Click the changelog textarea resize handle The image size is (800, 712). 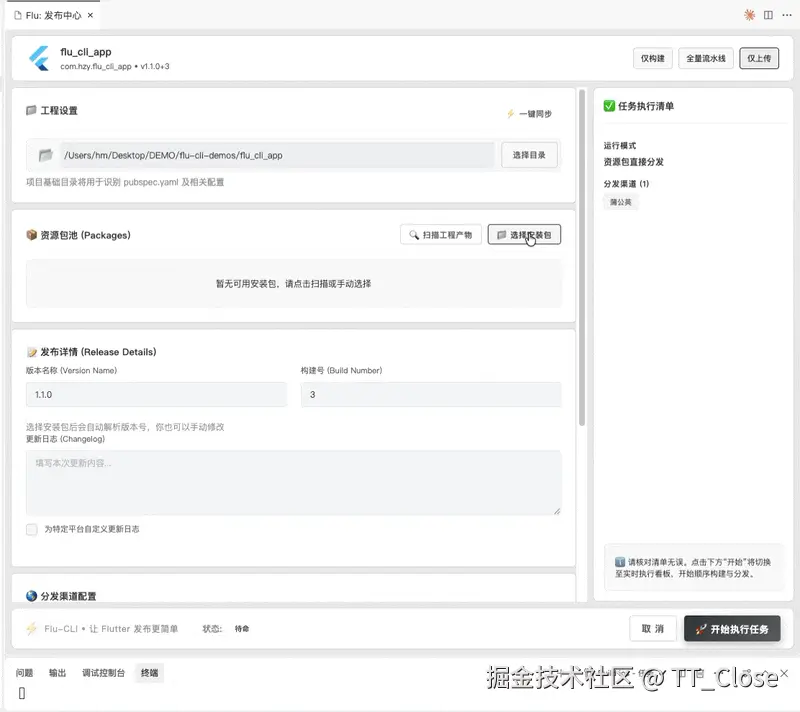point(557,511)
